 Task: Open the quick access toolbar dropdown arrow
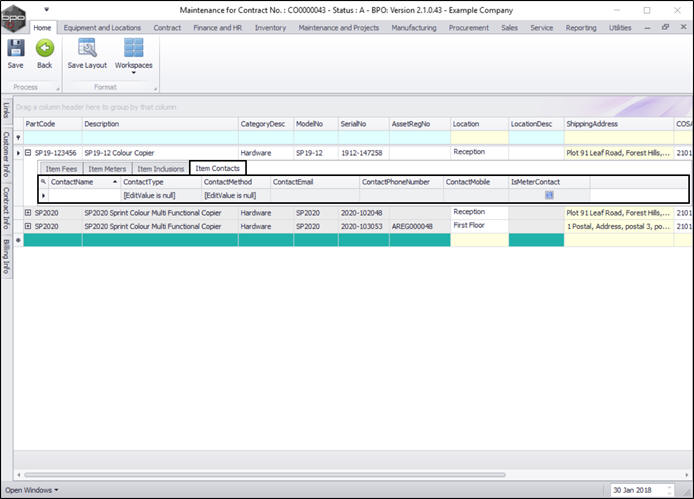click(46, 9)
